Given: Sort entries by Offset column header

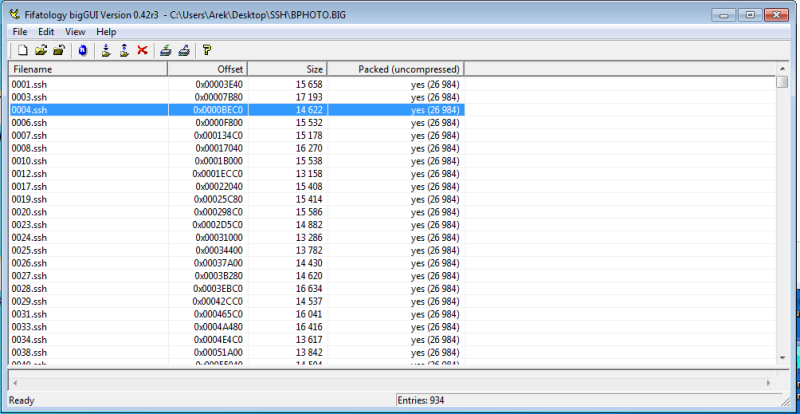Looking at the screenshot, I should (x=207, y=69).
